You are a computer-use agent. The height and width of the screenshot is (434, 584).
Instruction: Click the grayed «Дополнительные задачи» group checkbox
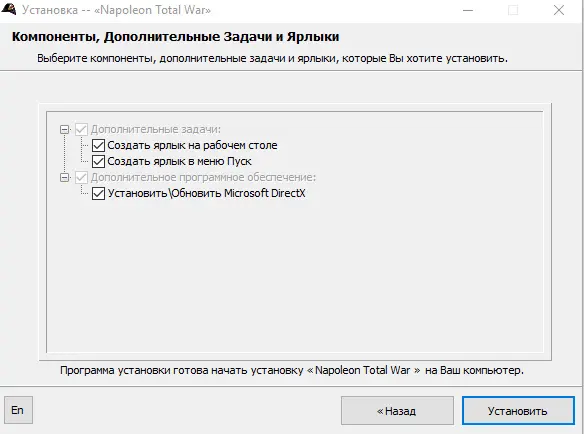pos(81,129)
